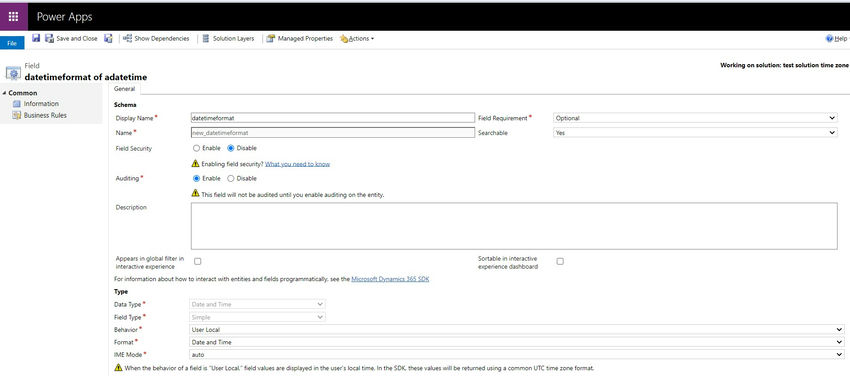Open the File menu

12,43
